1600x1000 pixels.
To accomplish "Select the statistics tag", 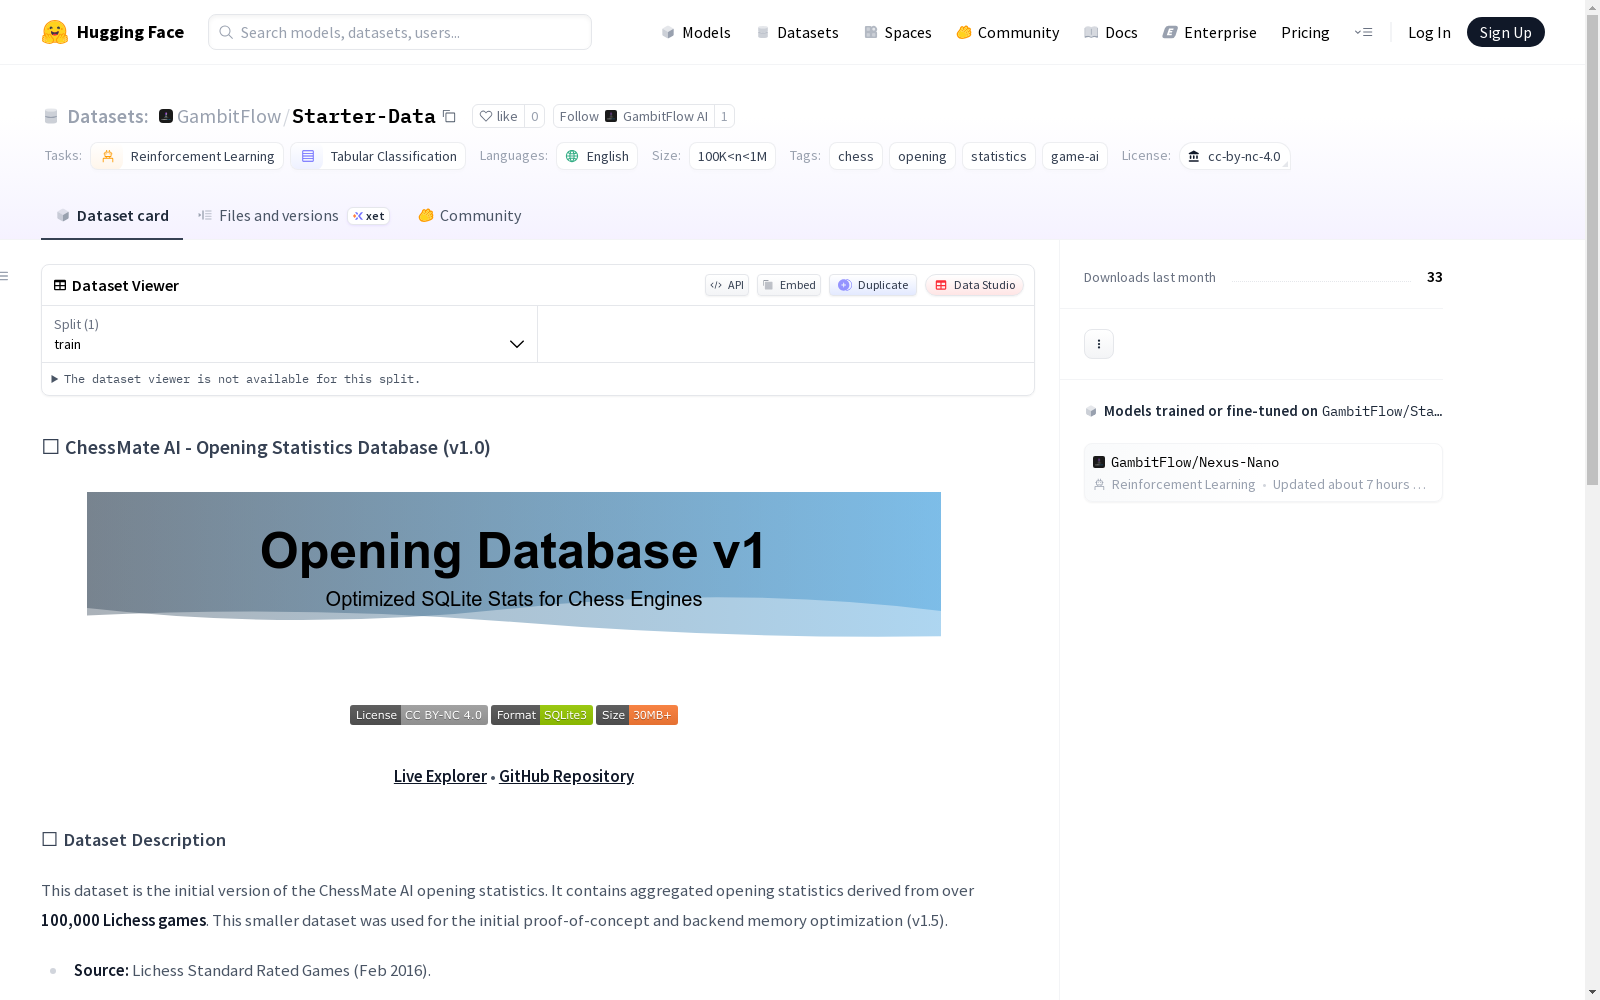I will coord(999,156).
